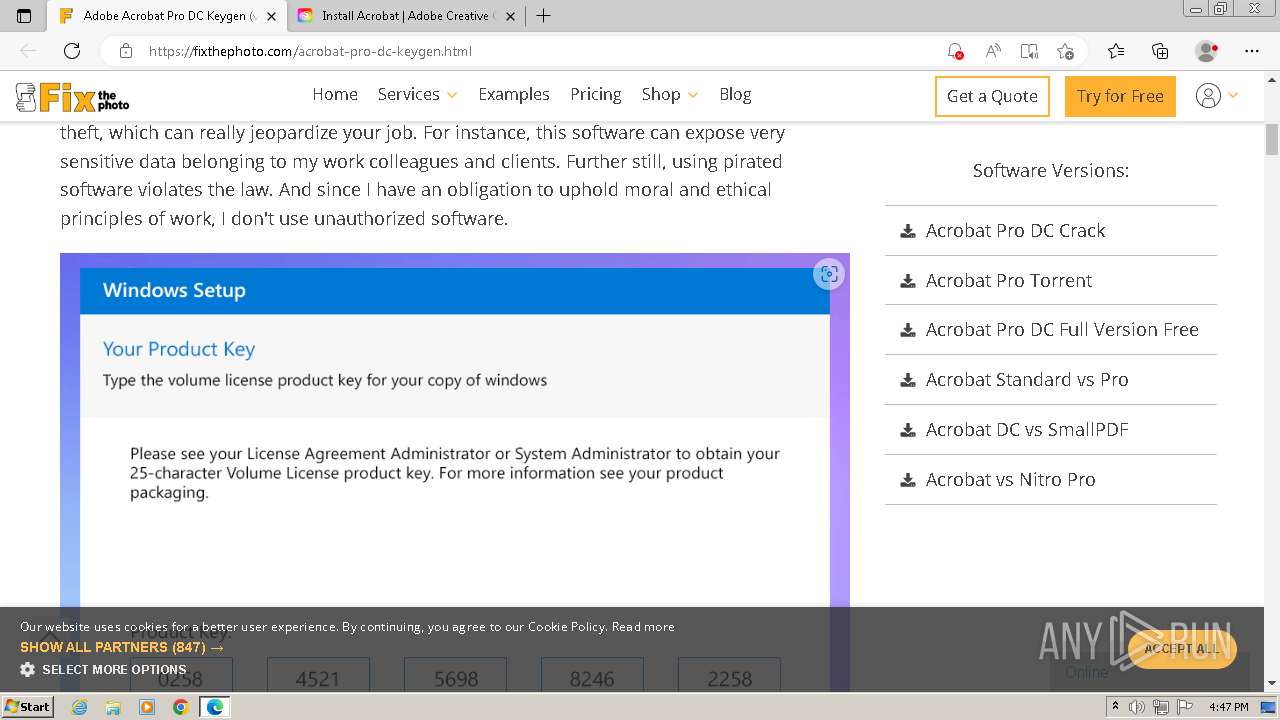The height and width of the screenshot is (720, 1280).
Task: Open the Blog page
Action: 735,94
